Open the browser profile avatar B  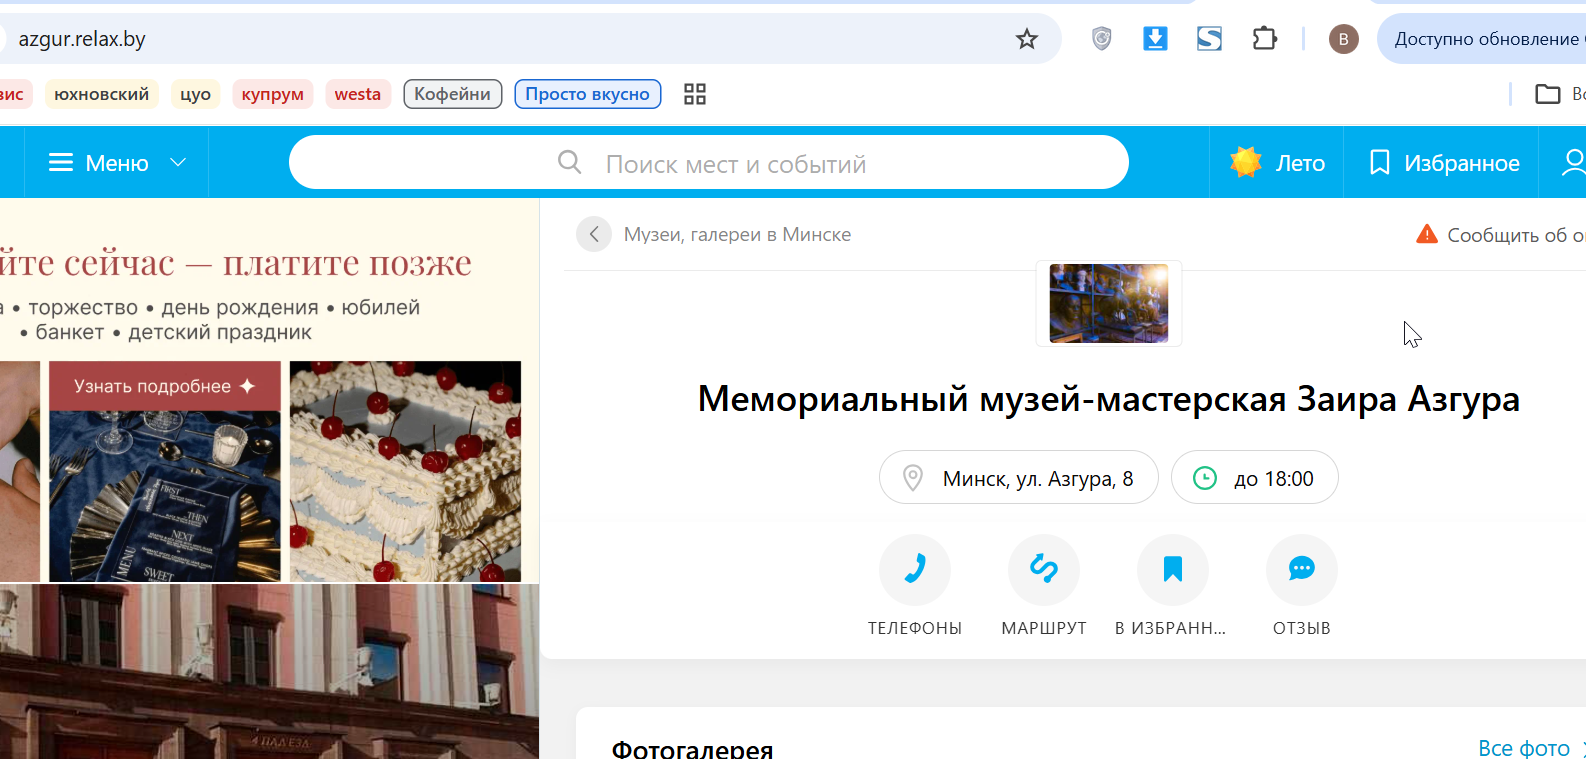[1343, 39]
